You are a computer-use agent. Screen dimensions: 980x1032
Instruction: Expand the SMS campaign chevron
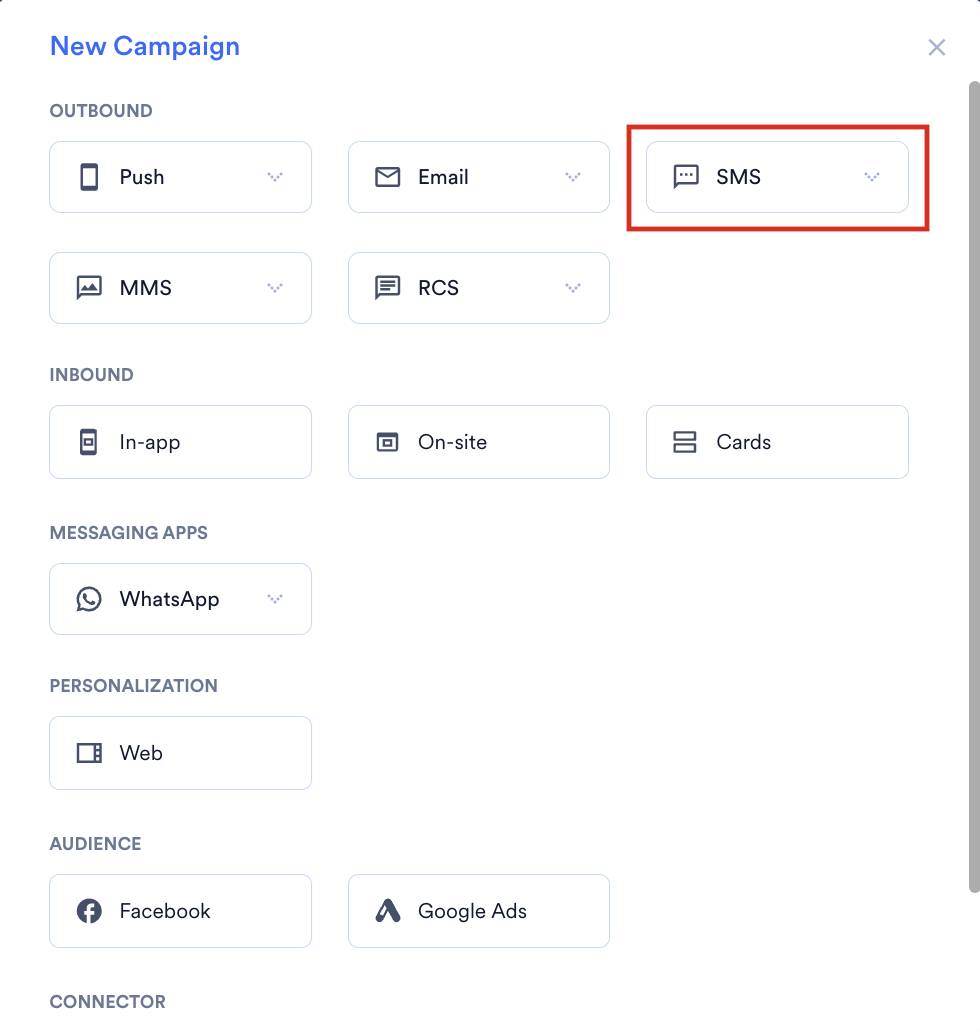click(871, 176)
